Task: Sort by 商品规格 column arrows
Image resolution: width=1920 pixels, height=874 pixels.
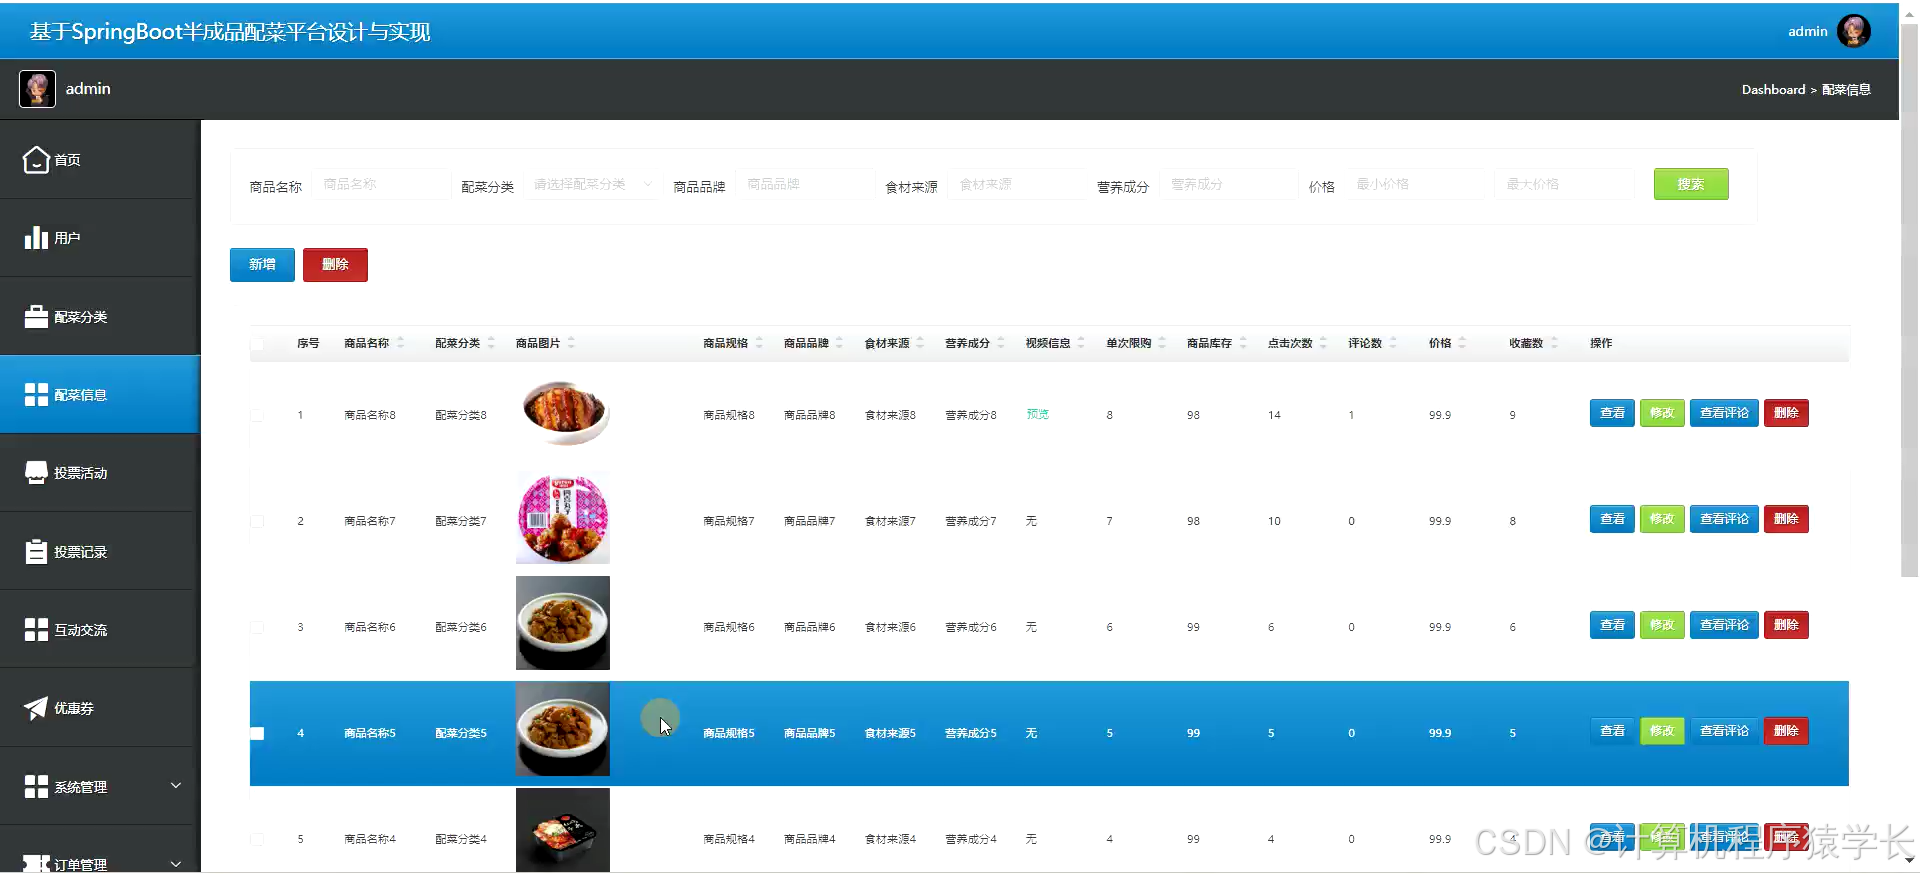Action: pos(759,343)
